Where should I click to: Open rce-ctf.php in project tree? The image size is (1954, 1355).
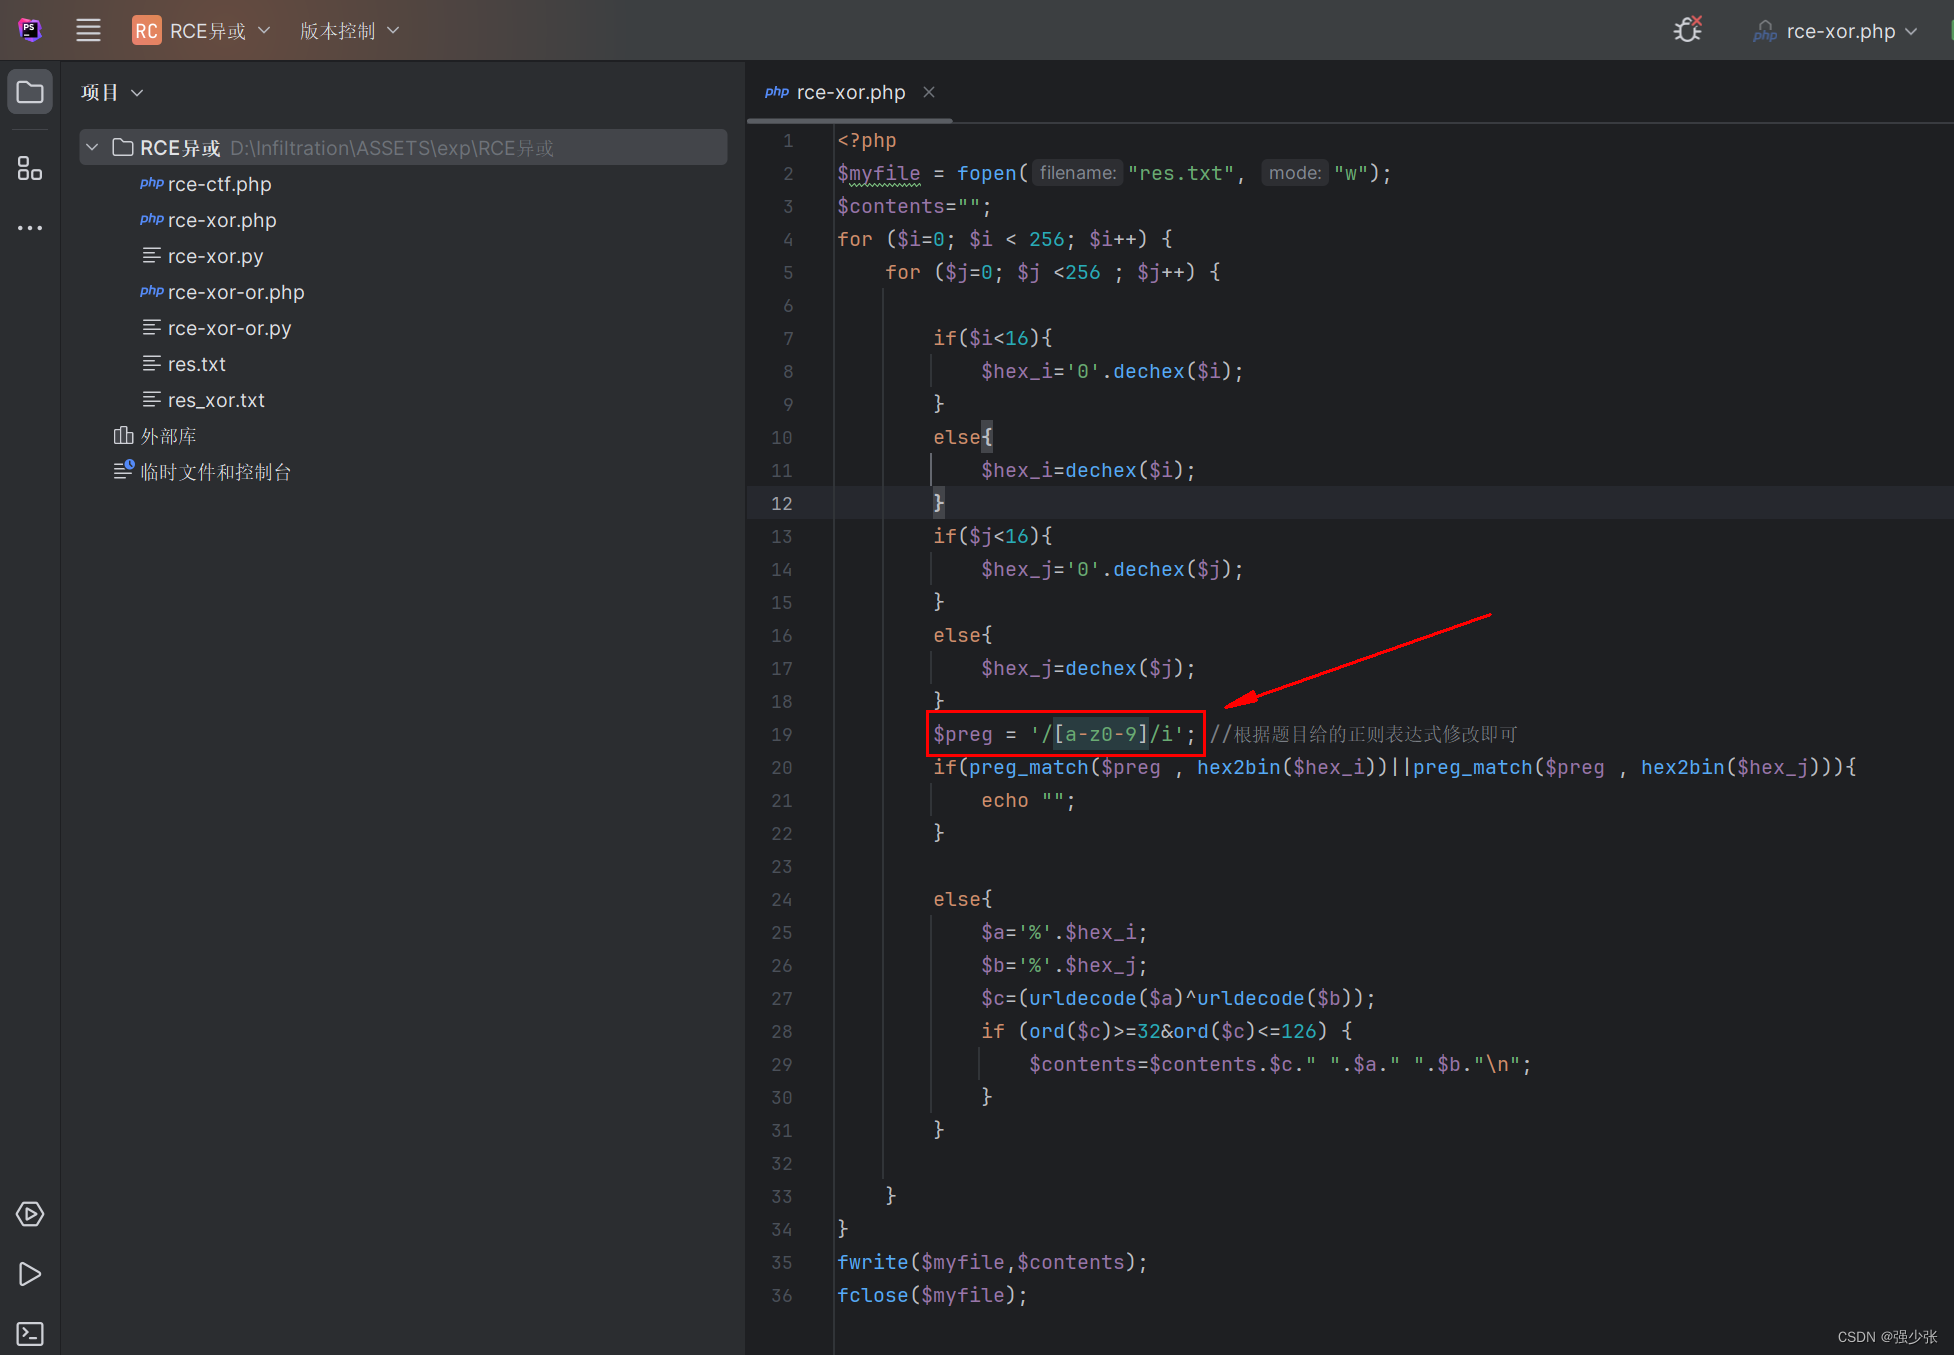[x=220, y=184]
